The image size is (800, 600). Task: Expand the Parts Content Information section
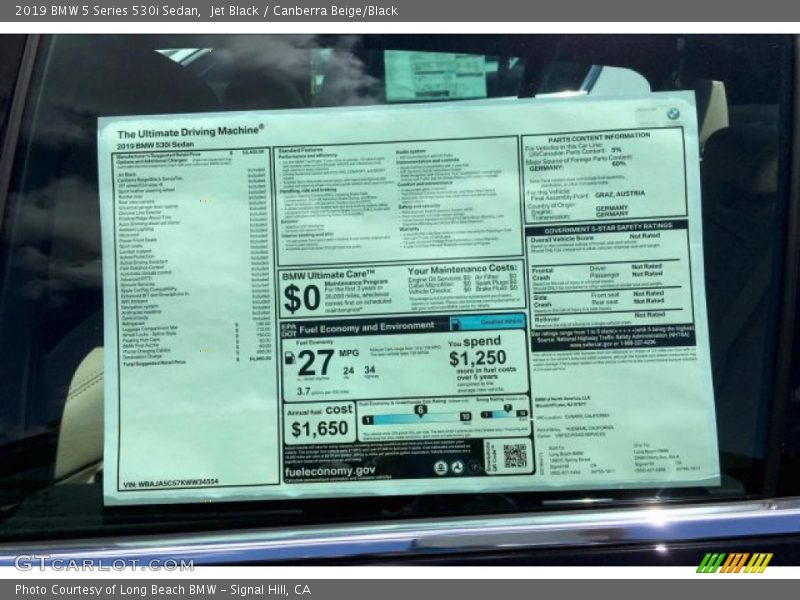tap(600, 136)
